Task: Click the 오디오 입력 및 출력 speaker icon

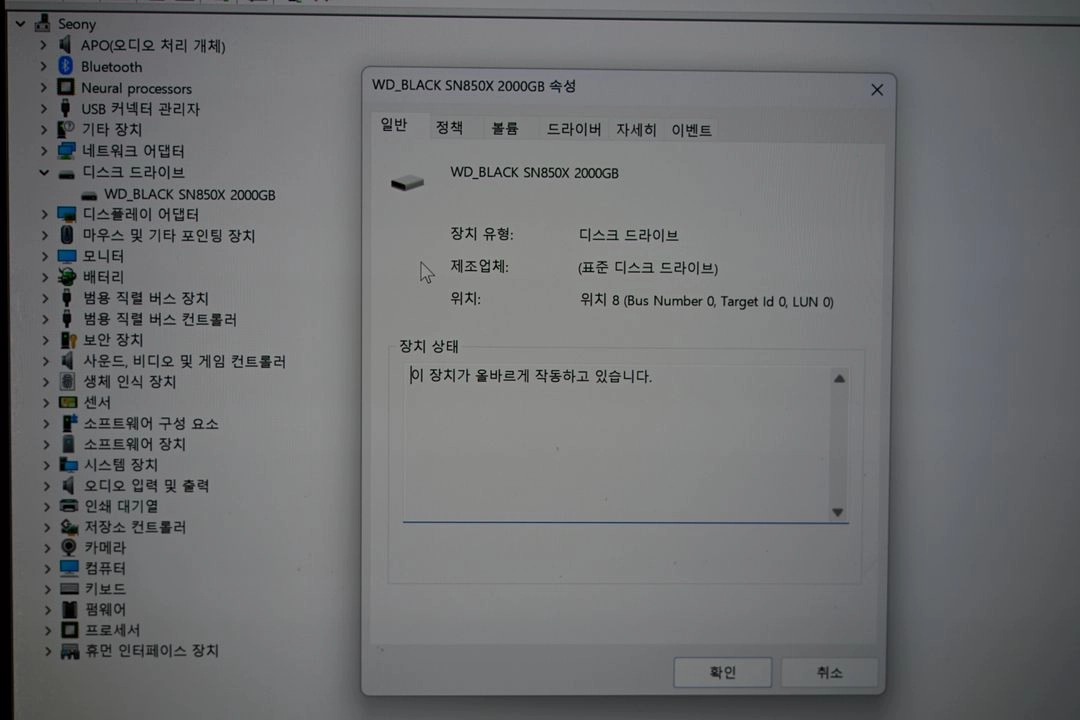Action: tap(69, 485)
